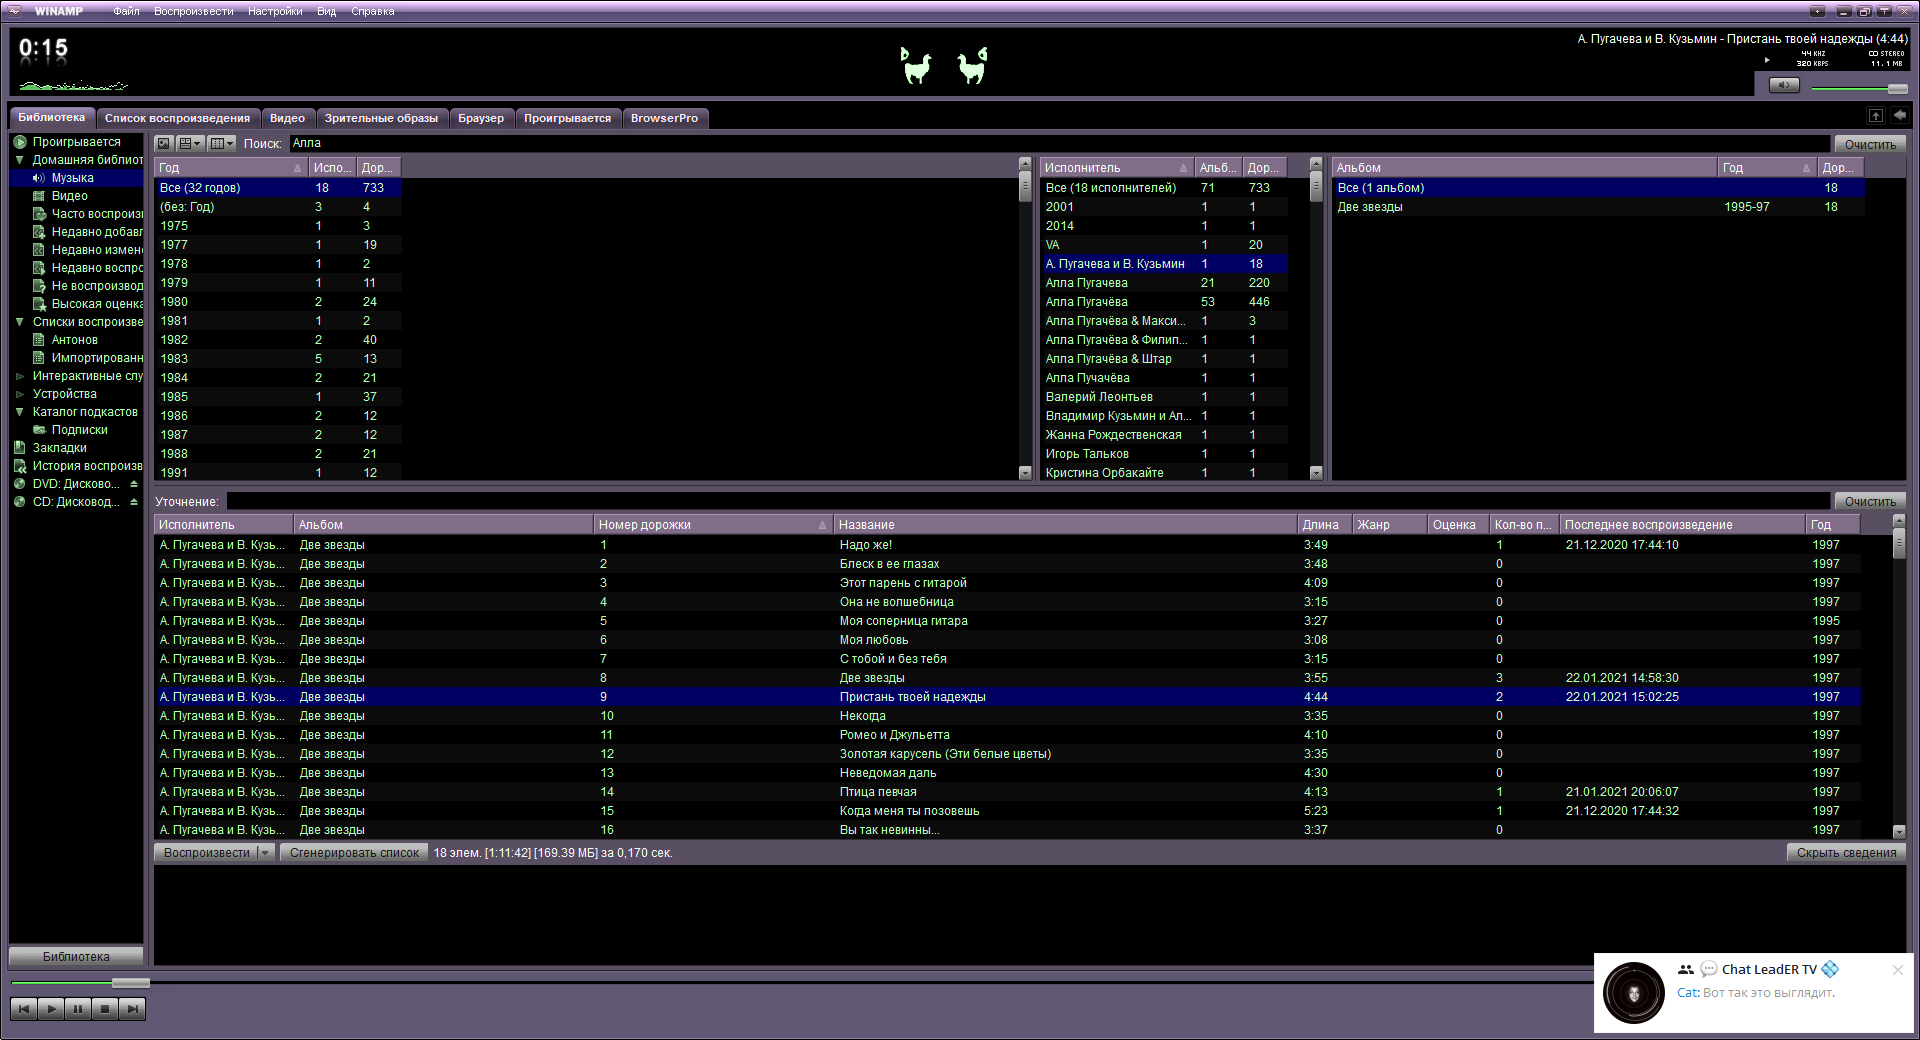
Task: Click the Библиотека button at bottom left
Action: click(x=76, y=957)
